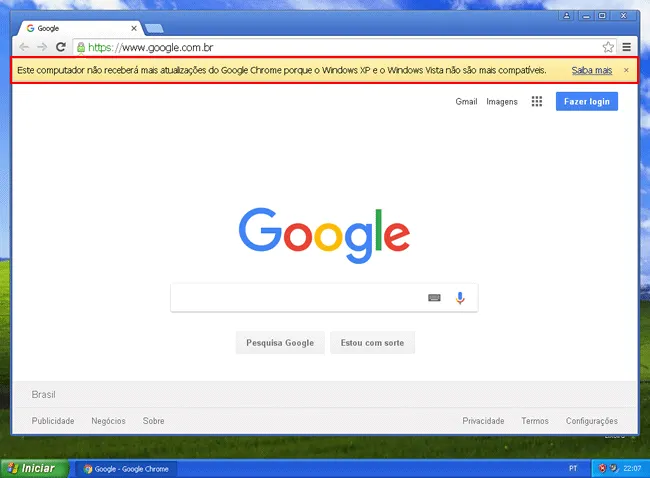Open the on-screen keyboard input tool
The width and height of the screenshot is (650, 478).
tap(434, 298)
